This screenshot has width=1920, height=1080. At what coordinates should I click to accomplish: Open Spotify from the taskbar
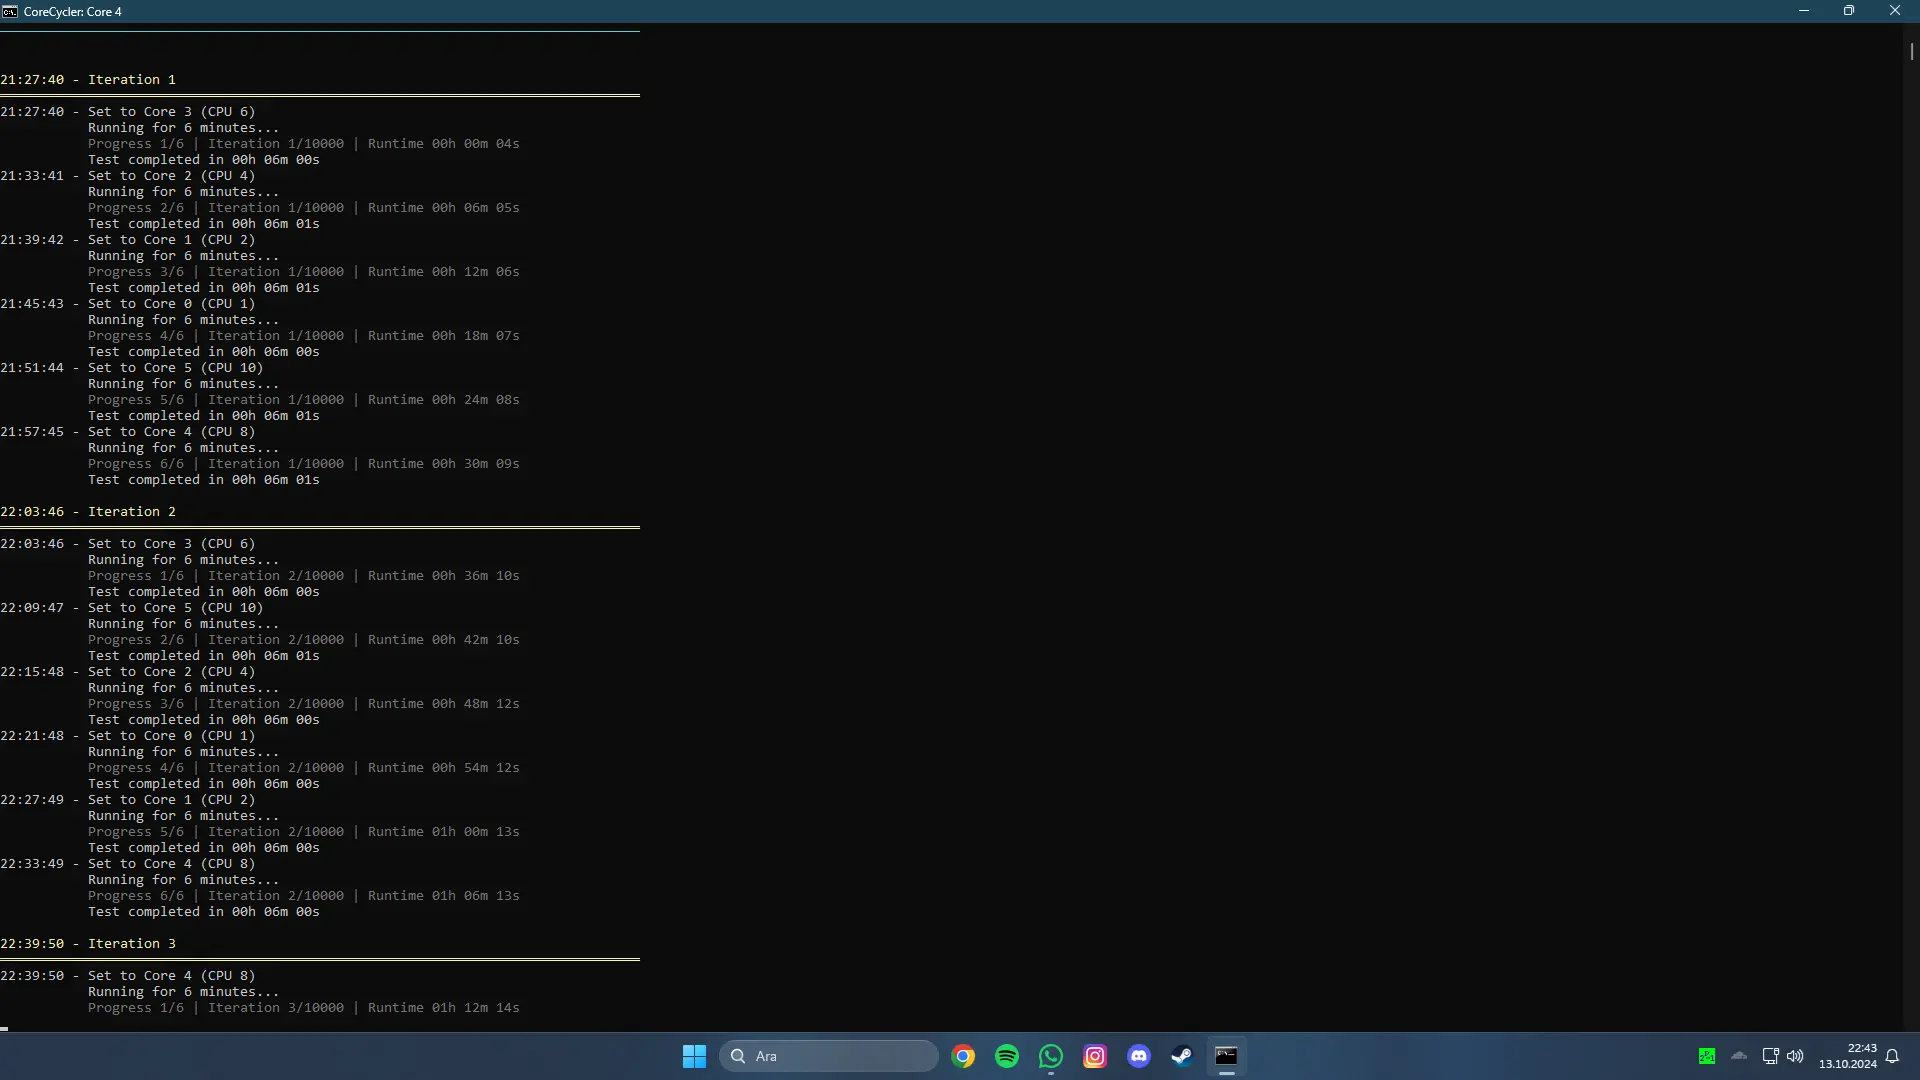[1007, 1056]
